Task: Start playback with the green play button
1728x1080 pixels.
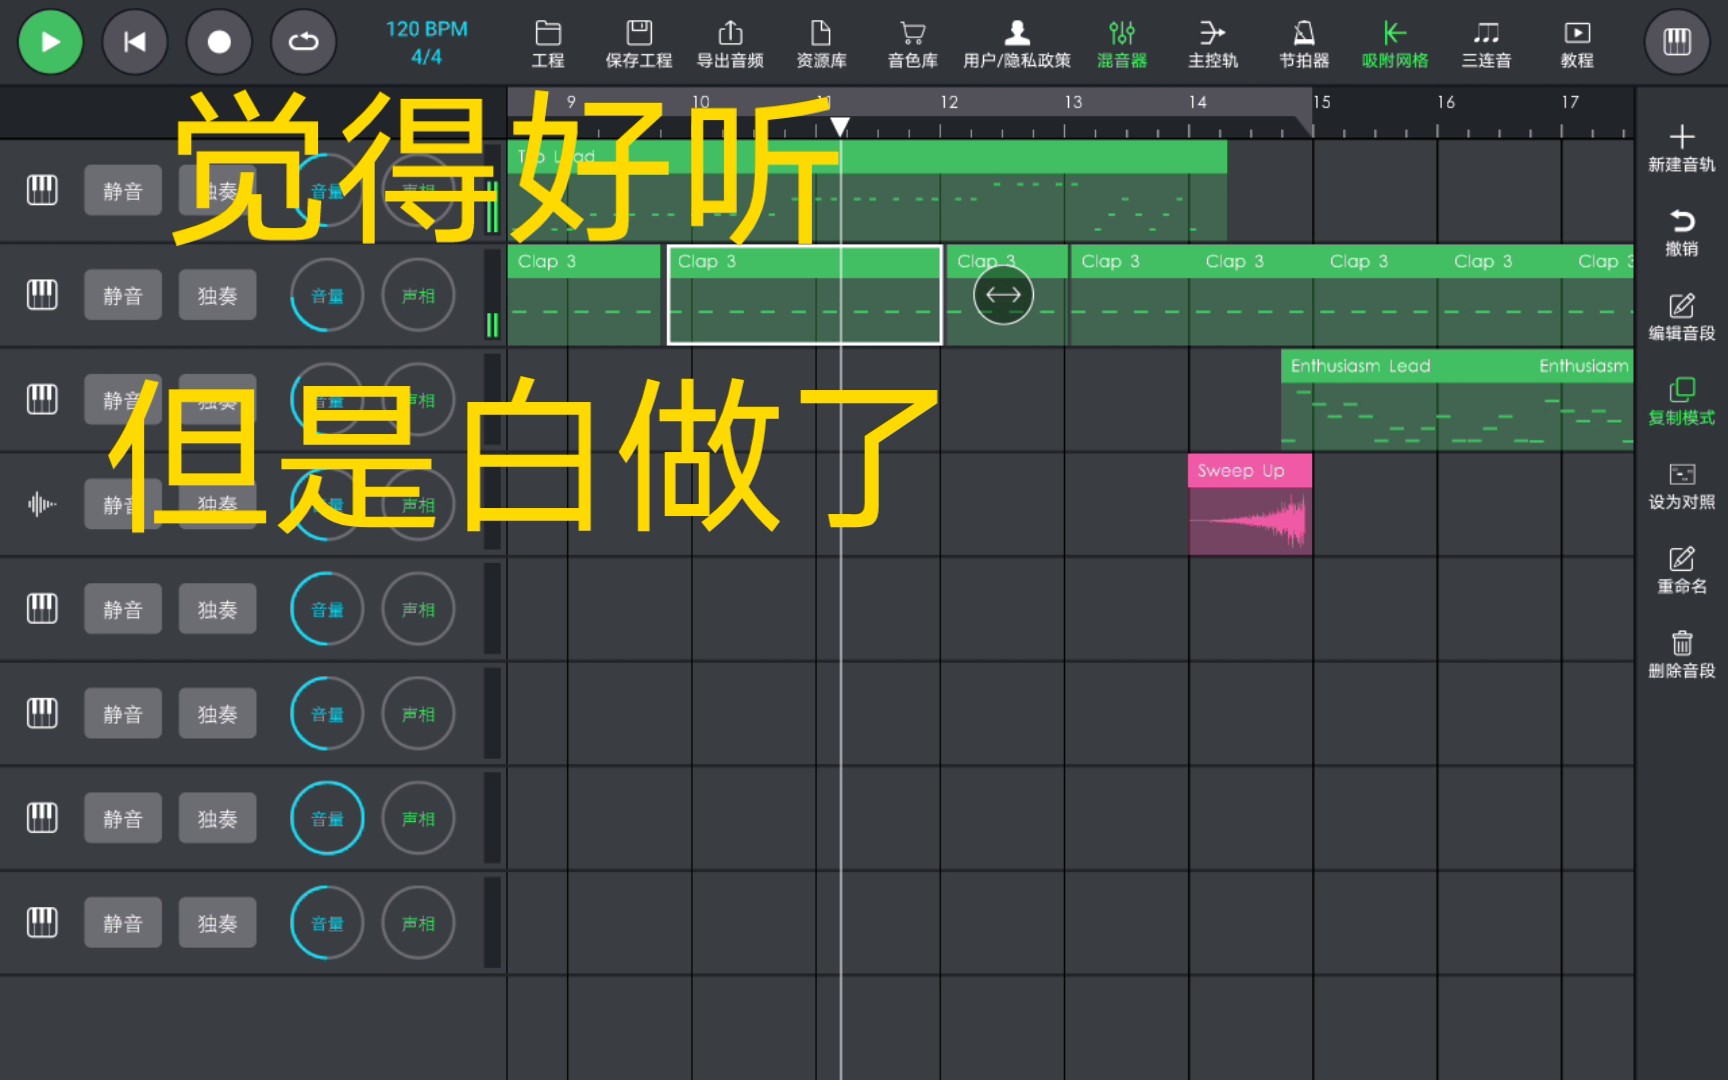Action: 50,42
